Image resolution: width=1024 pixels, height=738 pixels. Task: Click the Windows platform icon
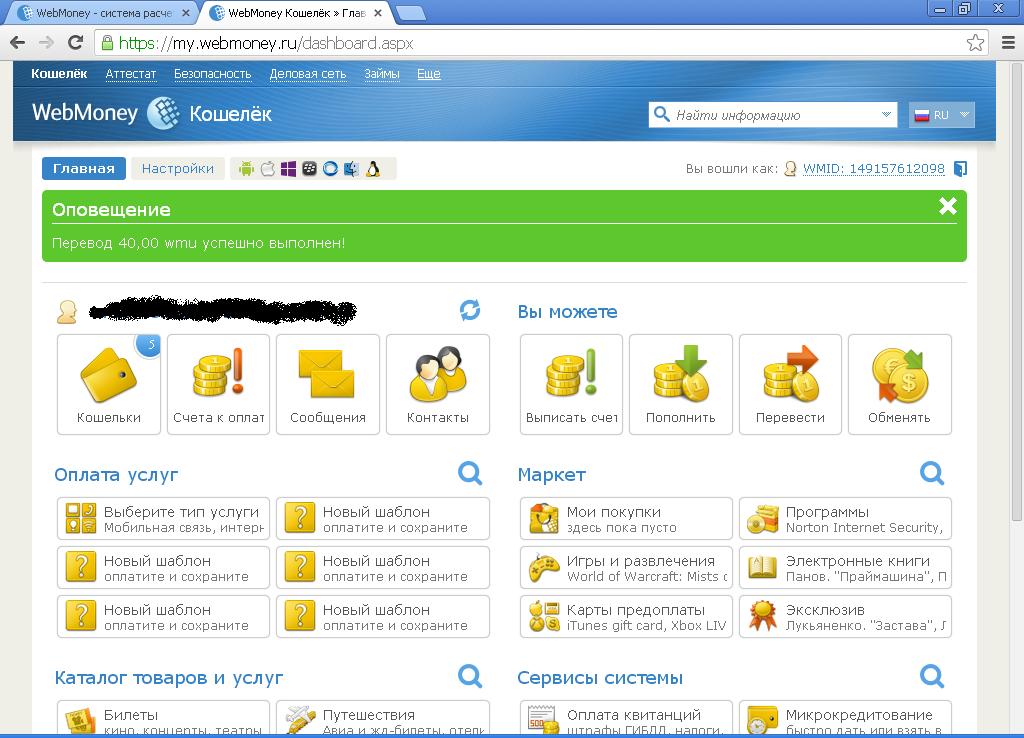pos(289,169)
